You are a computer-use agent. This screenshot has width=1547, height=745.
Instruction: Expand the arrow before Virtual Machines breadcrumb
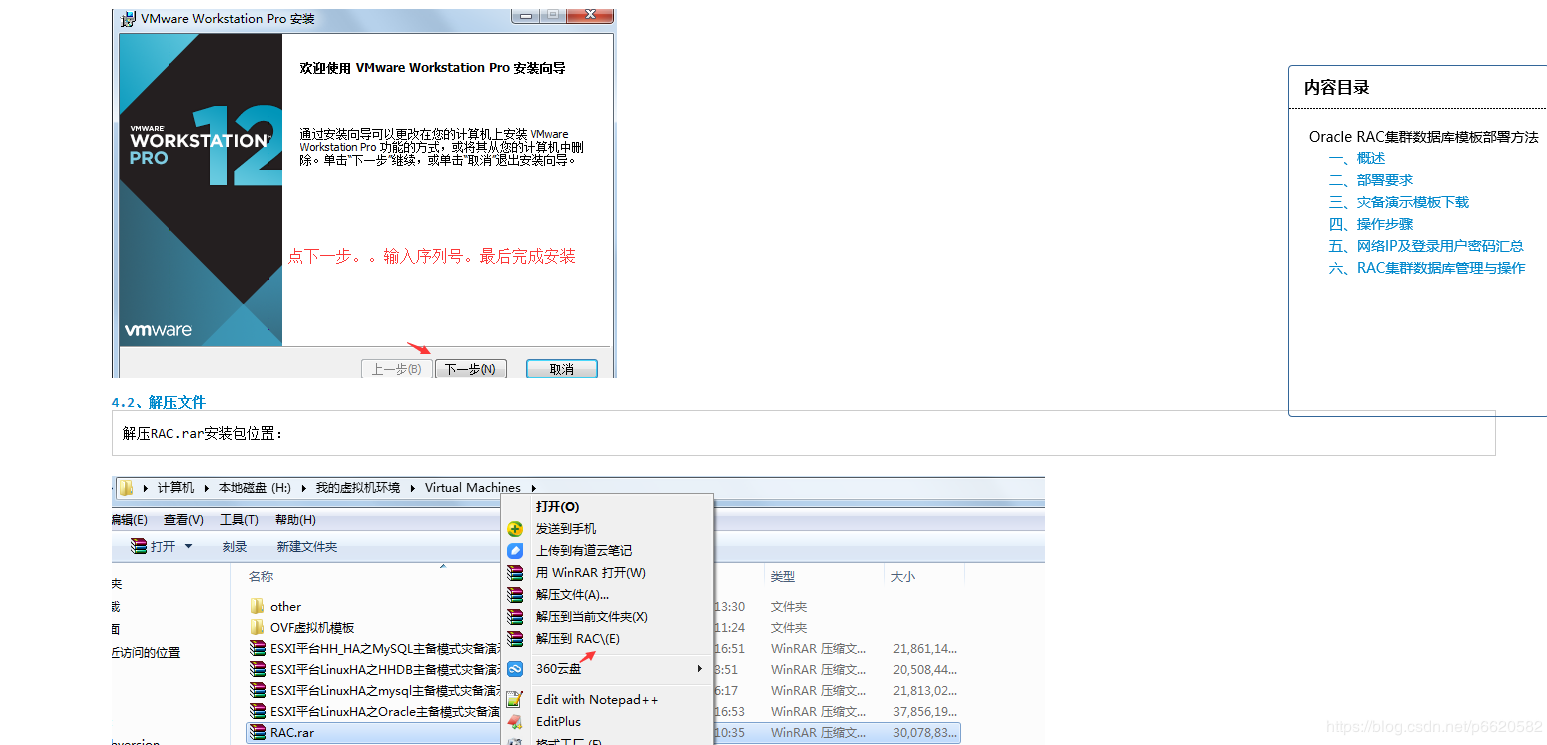point(413,488)
